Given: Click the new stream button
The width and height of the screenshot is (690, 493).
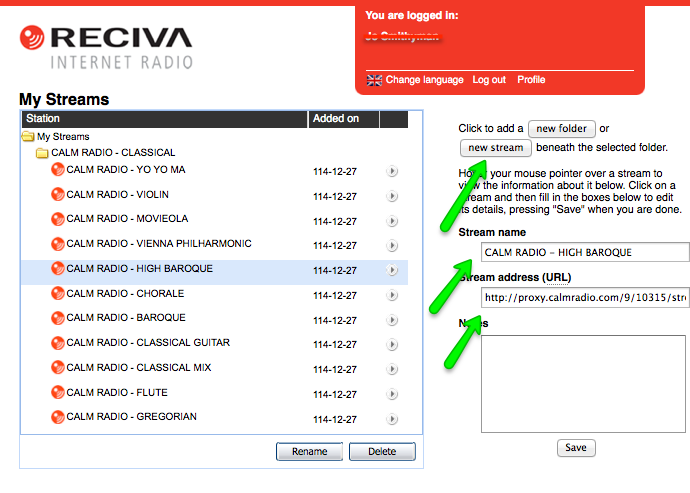Looking at the screenshot, I should [496, 148].
